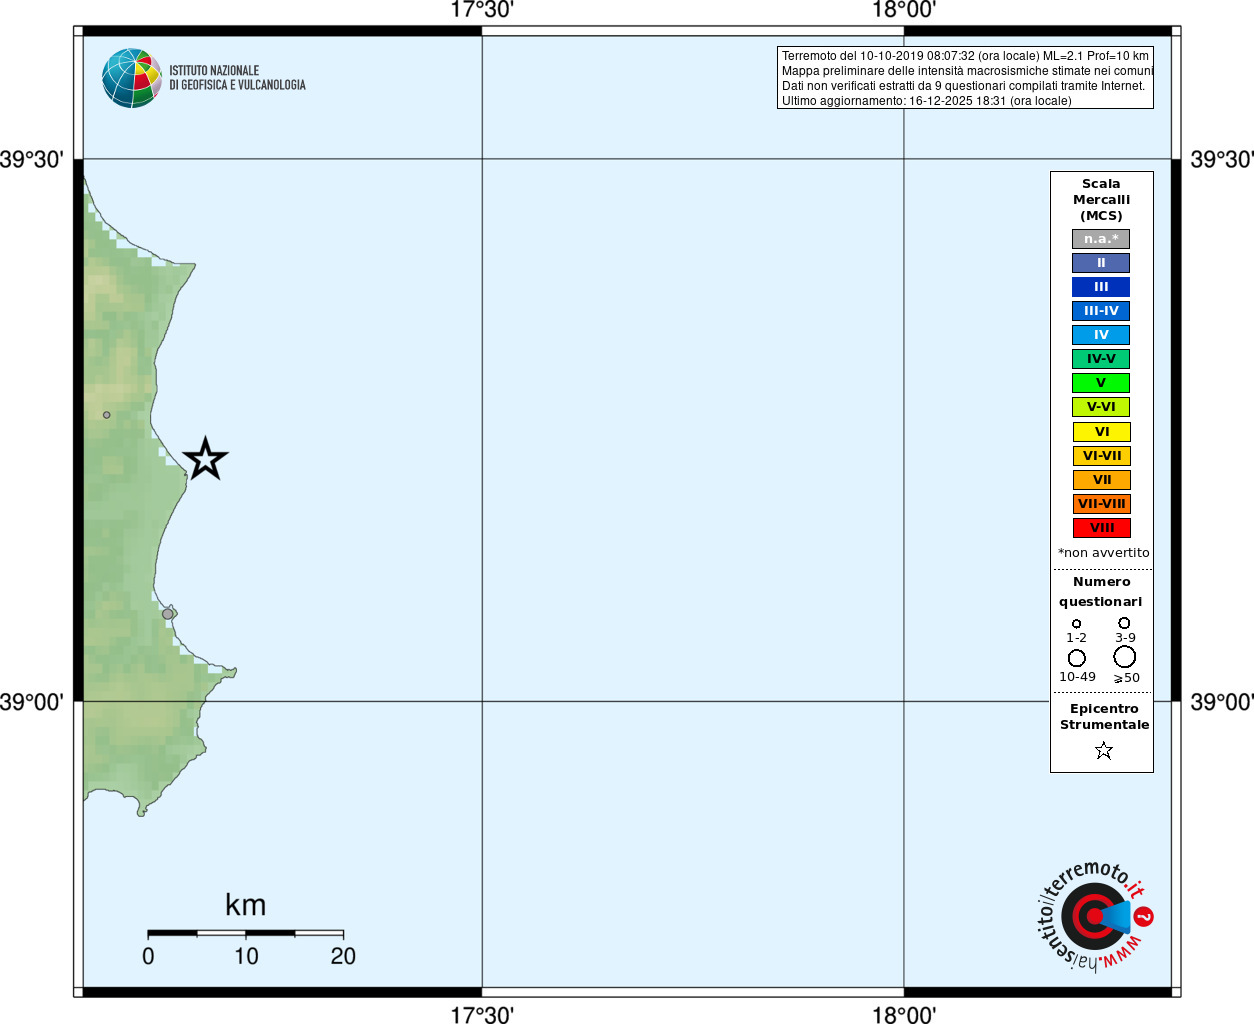
Task: Click the V-VI legend swatch
Action: tap(1101, 407)
